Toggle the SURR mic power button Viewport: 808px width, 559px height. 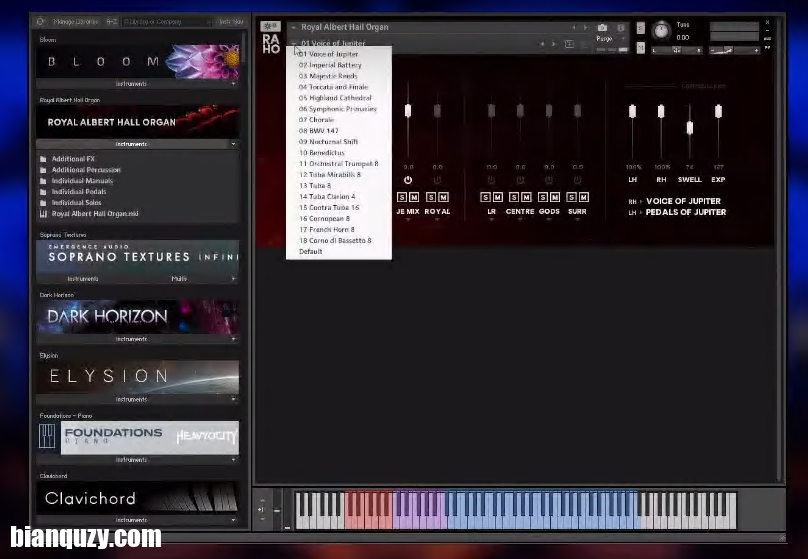pyautogui.click(x=578, y=180)
